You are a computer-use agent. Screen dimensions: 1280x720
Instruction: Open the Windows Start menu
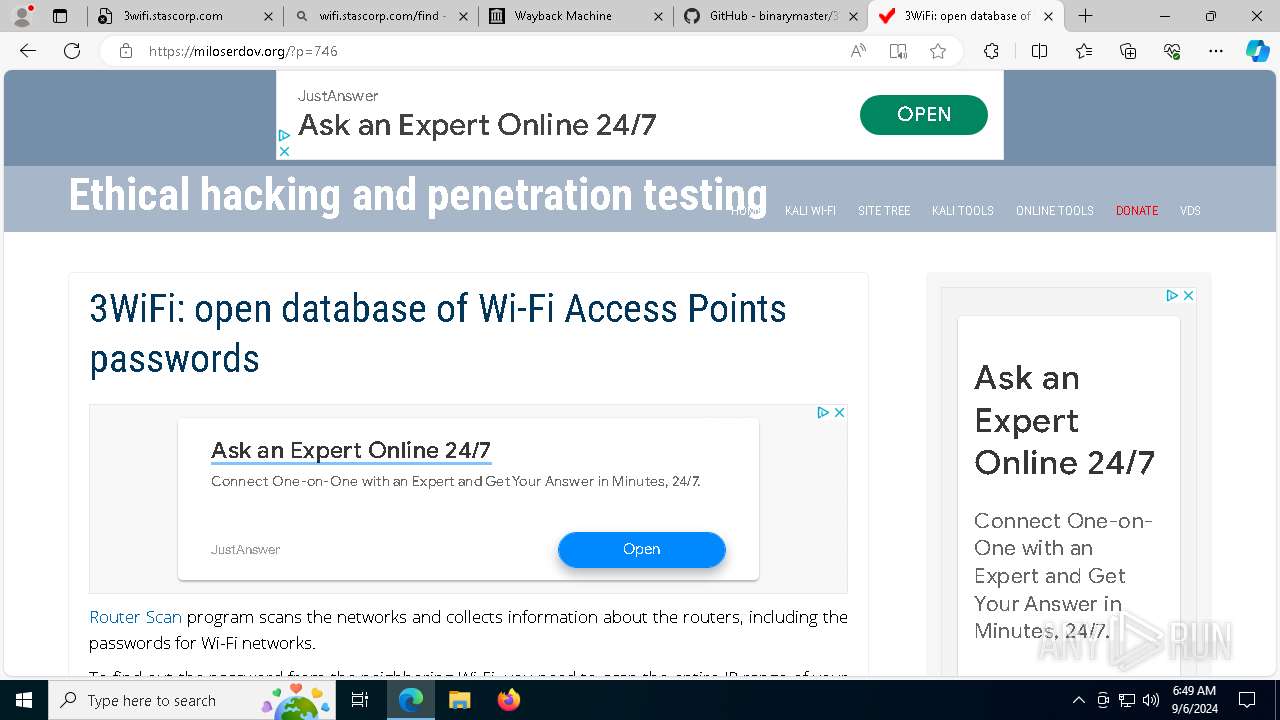pos(24,700)
